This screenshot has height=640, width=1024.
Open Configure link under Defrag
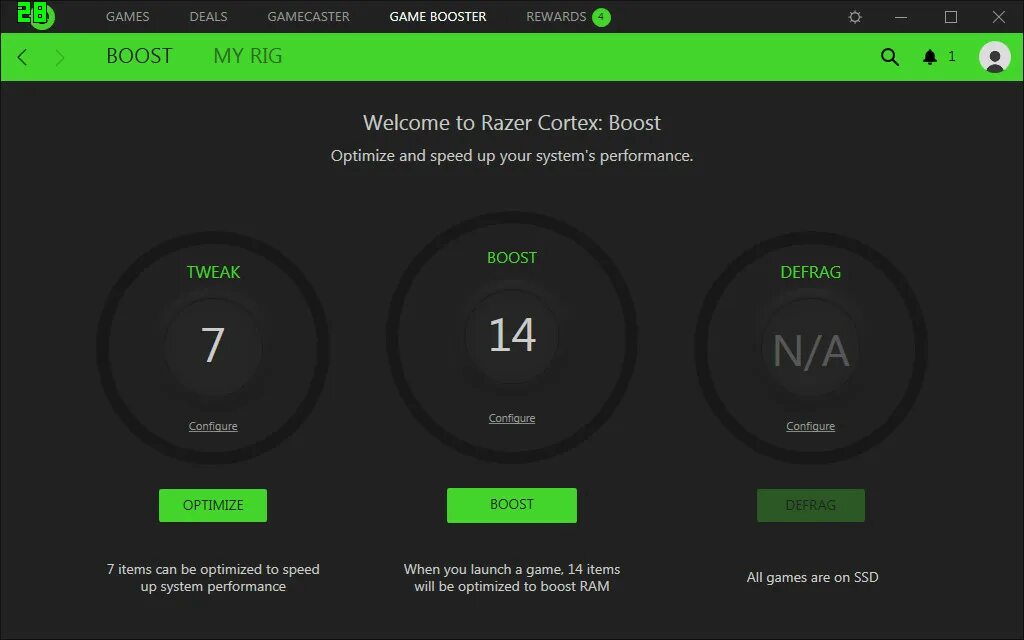click(x=810, y=426)
